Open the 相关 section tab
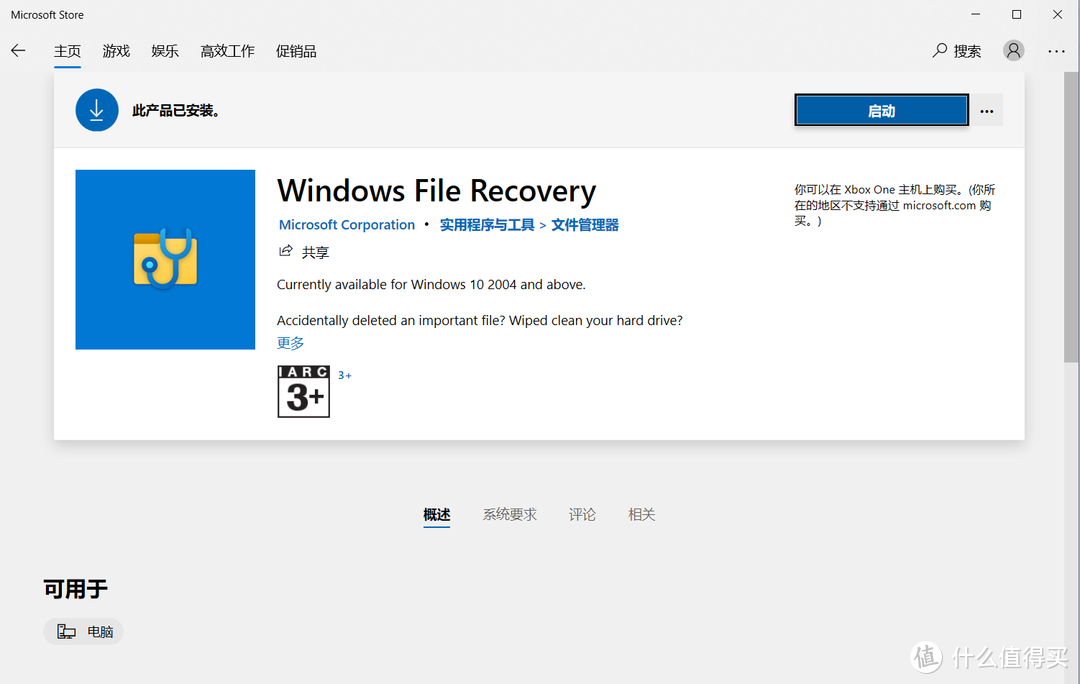 (641, 515)
